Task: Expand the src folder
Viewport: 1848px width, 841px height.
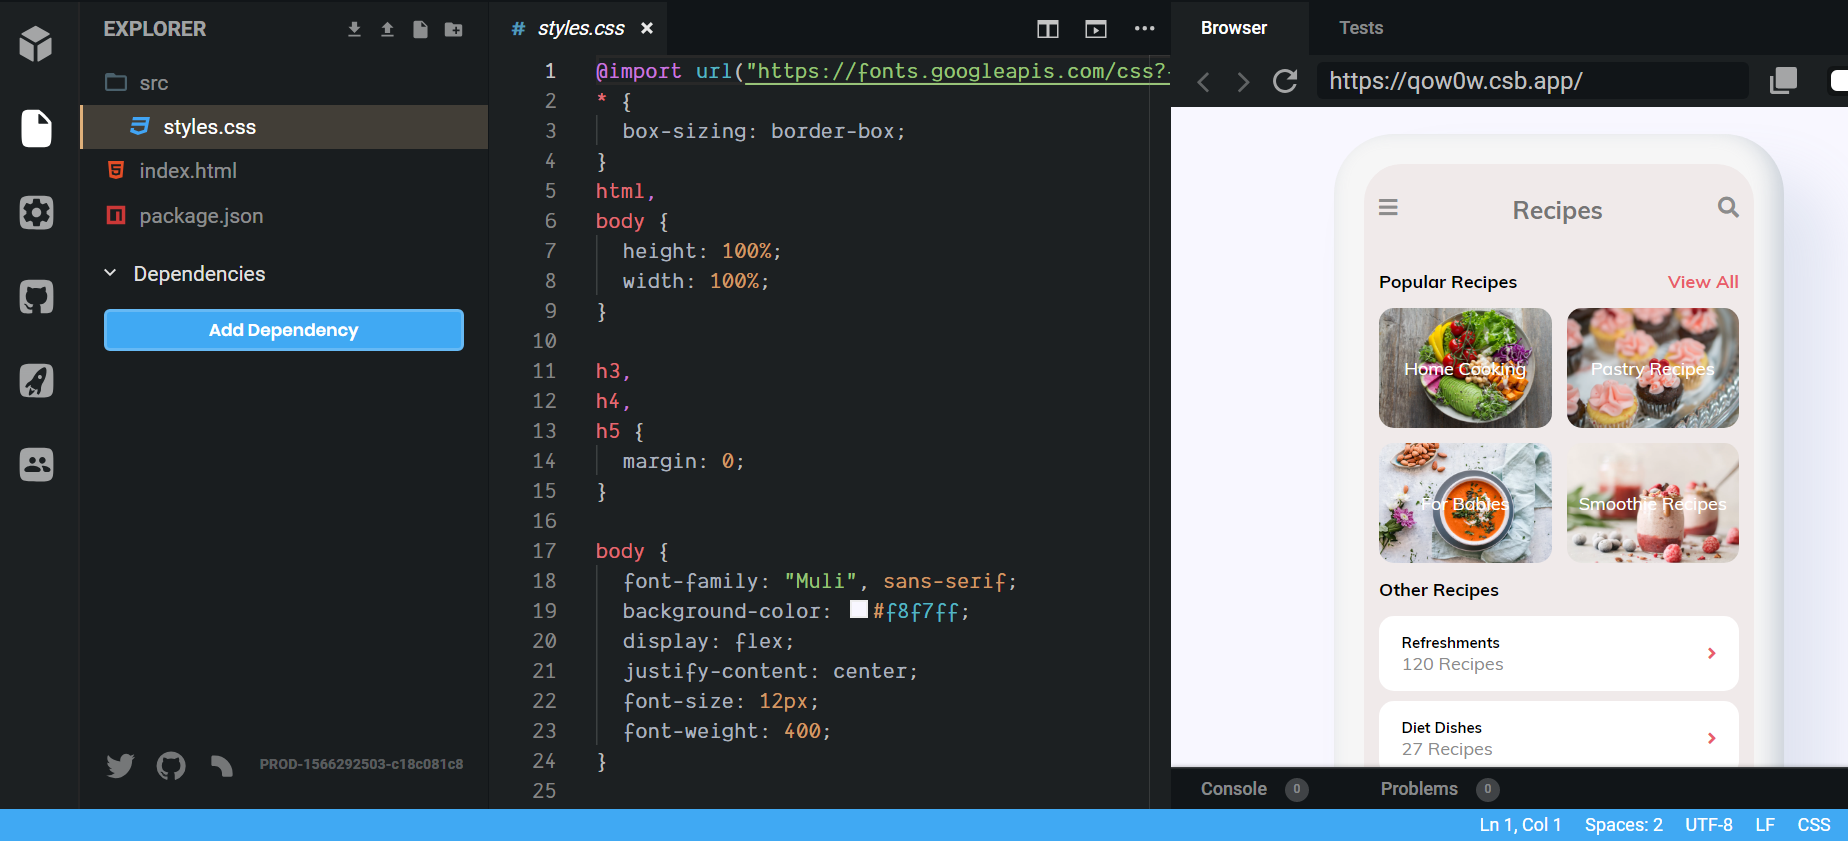Action: click(x=153, y=83)
